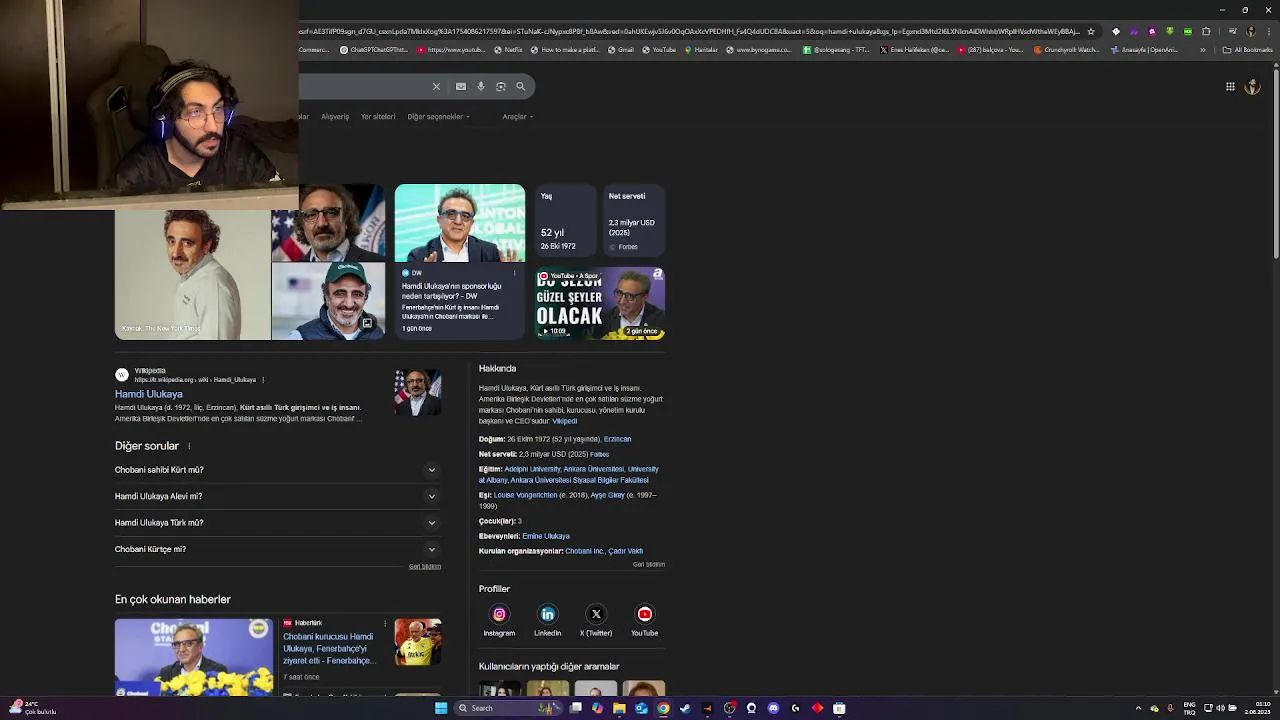Viewport: 1280px width, 720px height.
Task: Click the magnifier search button
Action: 521,86
